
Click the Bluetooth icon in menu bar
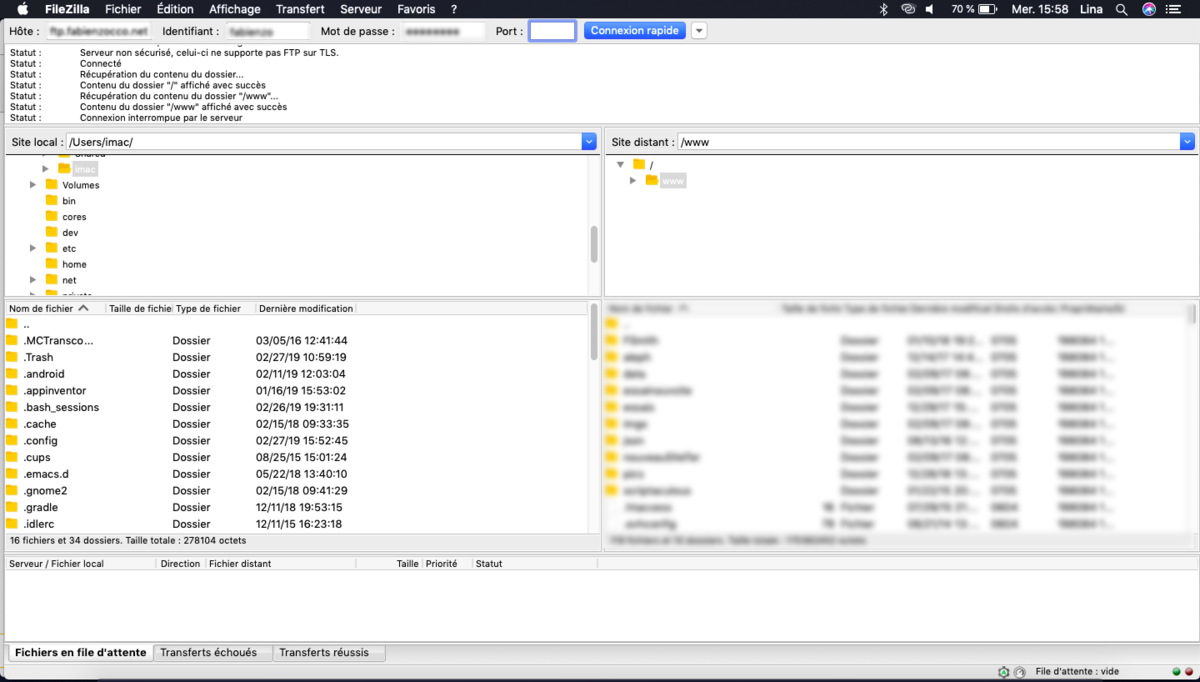(x=883, y=9)
